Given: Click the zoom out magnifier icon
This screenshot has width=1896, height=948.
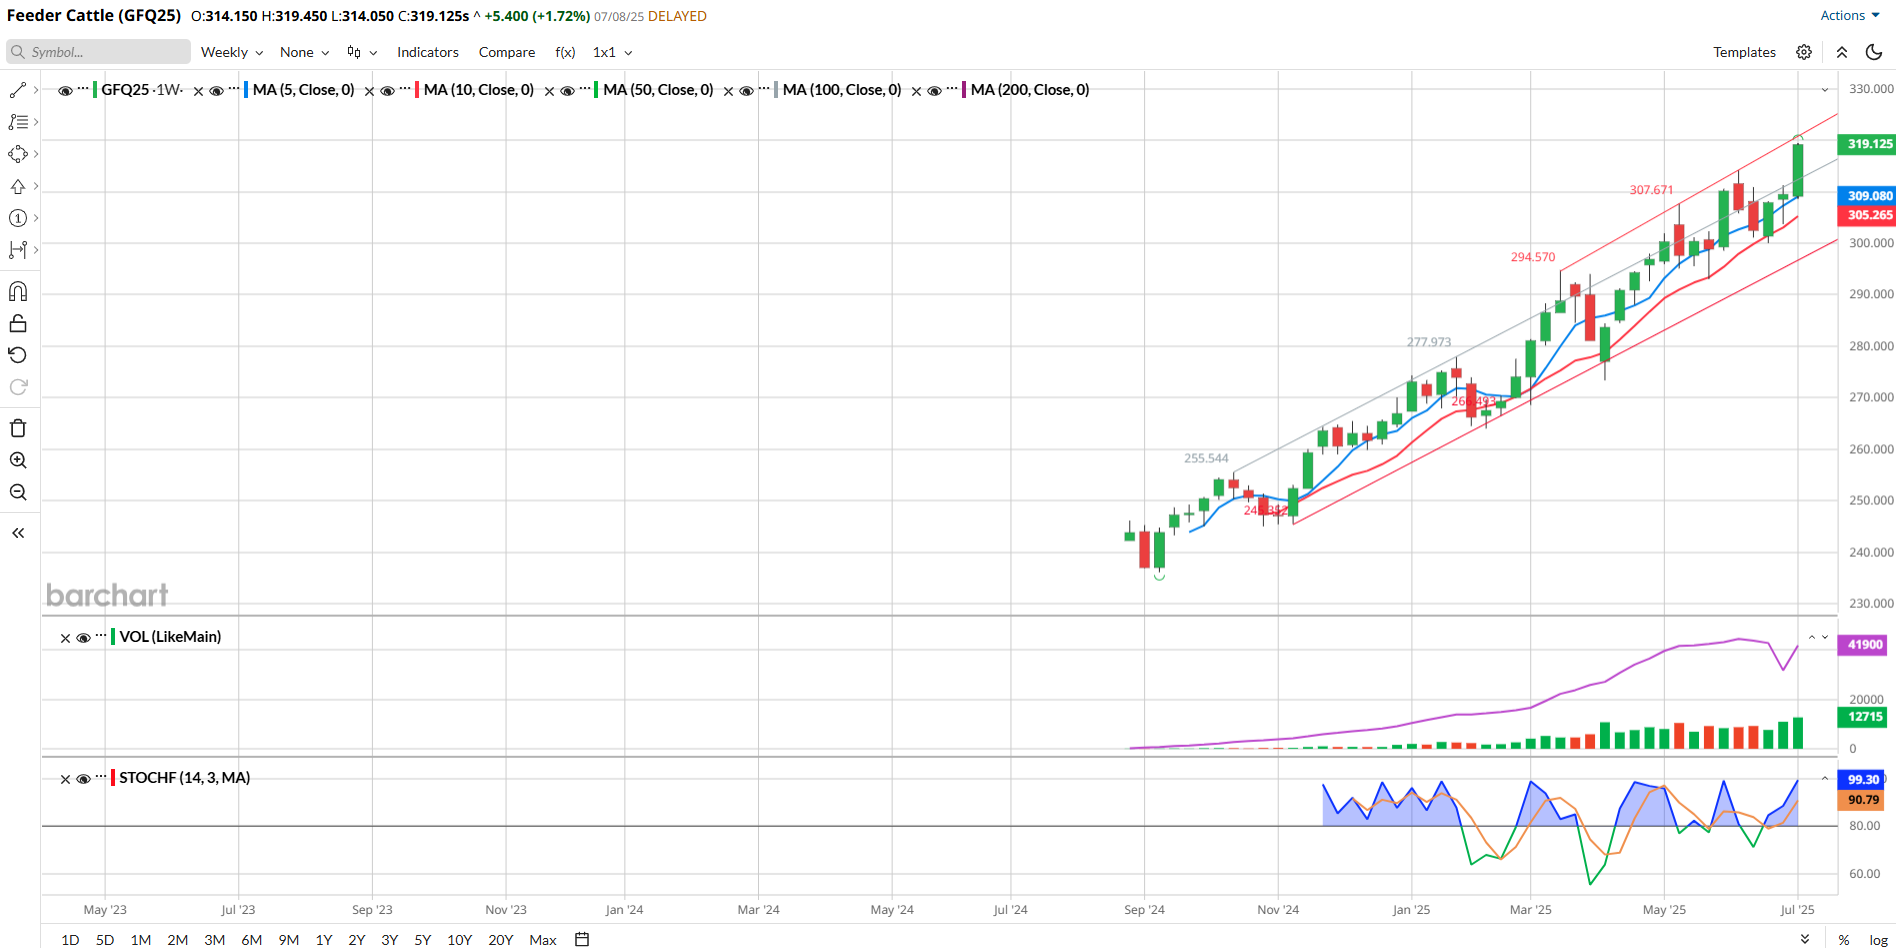Looking at the screenshot, I should tap(18, 492).
